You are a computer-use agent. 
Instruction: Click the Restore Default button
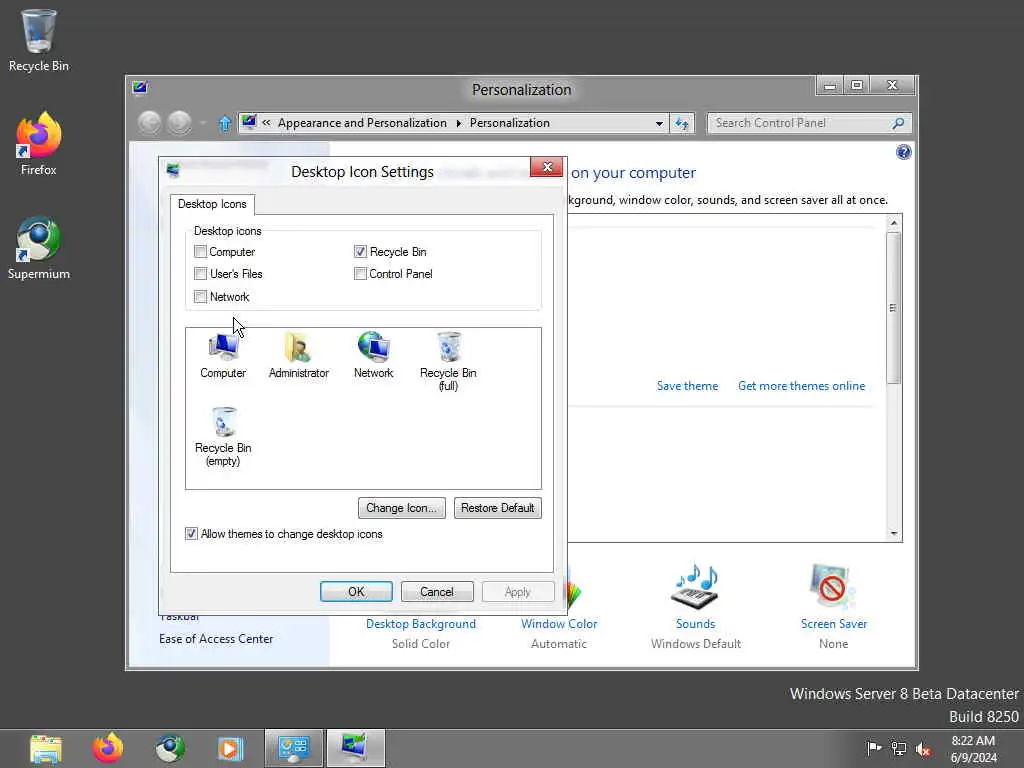[x=498, y=508]
